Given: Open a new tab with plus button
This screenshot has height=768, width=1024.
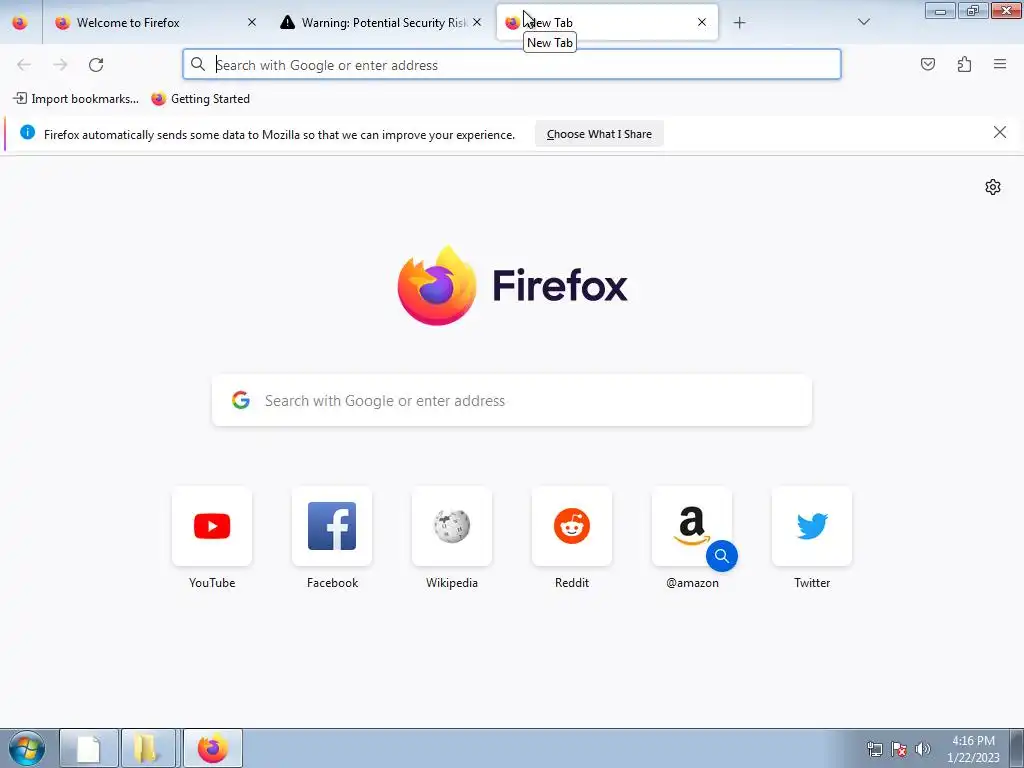Looking at the screenshot, I should 739,23.
